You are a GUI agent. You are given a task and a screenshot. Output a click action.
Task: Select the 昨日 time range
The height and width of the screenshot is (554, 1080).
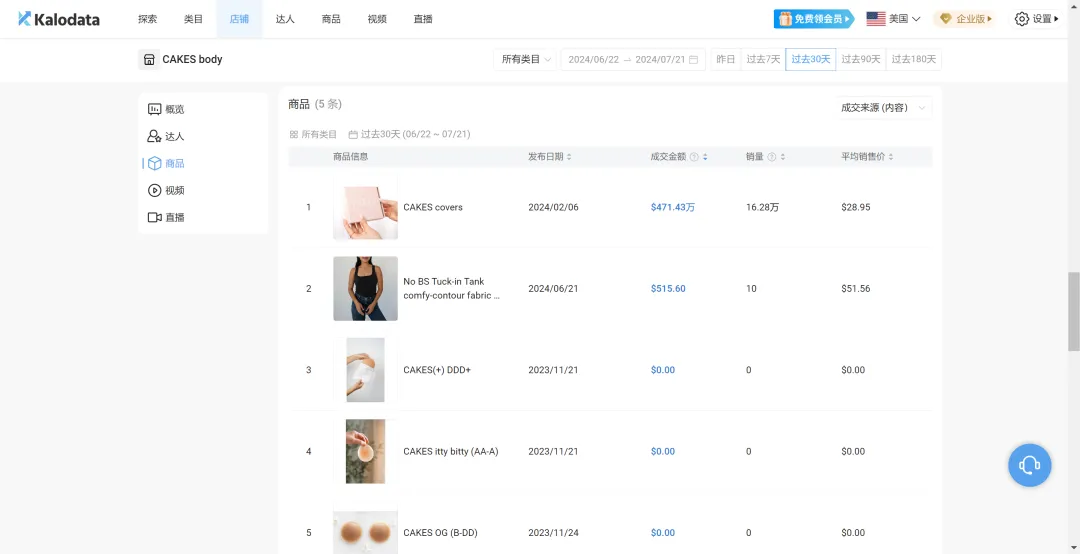[x=725, y=60]
